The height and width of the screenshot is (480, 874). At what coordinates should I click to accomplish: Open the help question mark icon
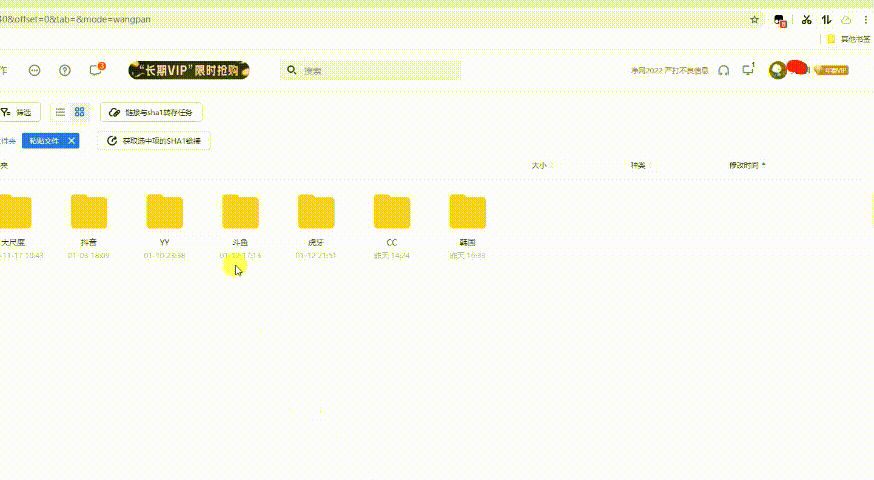tap(65, 70)
